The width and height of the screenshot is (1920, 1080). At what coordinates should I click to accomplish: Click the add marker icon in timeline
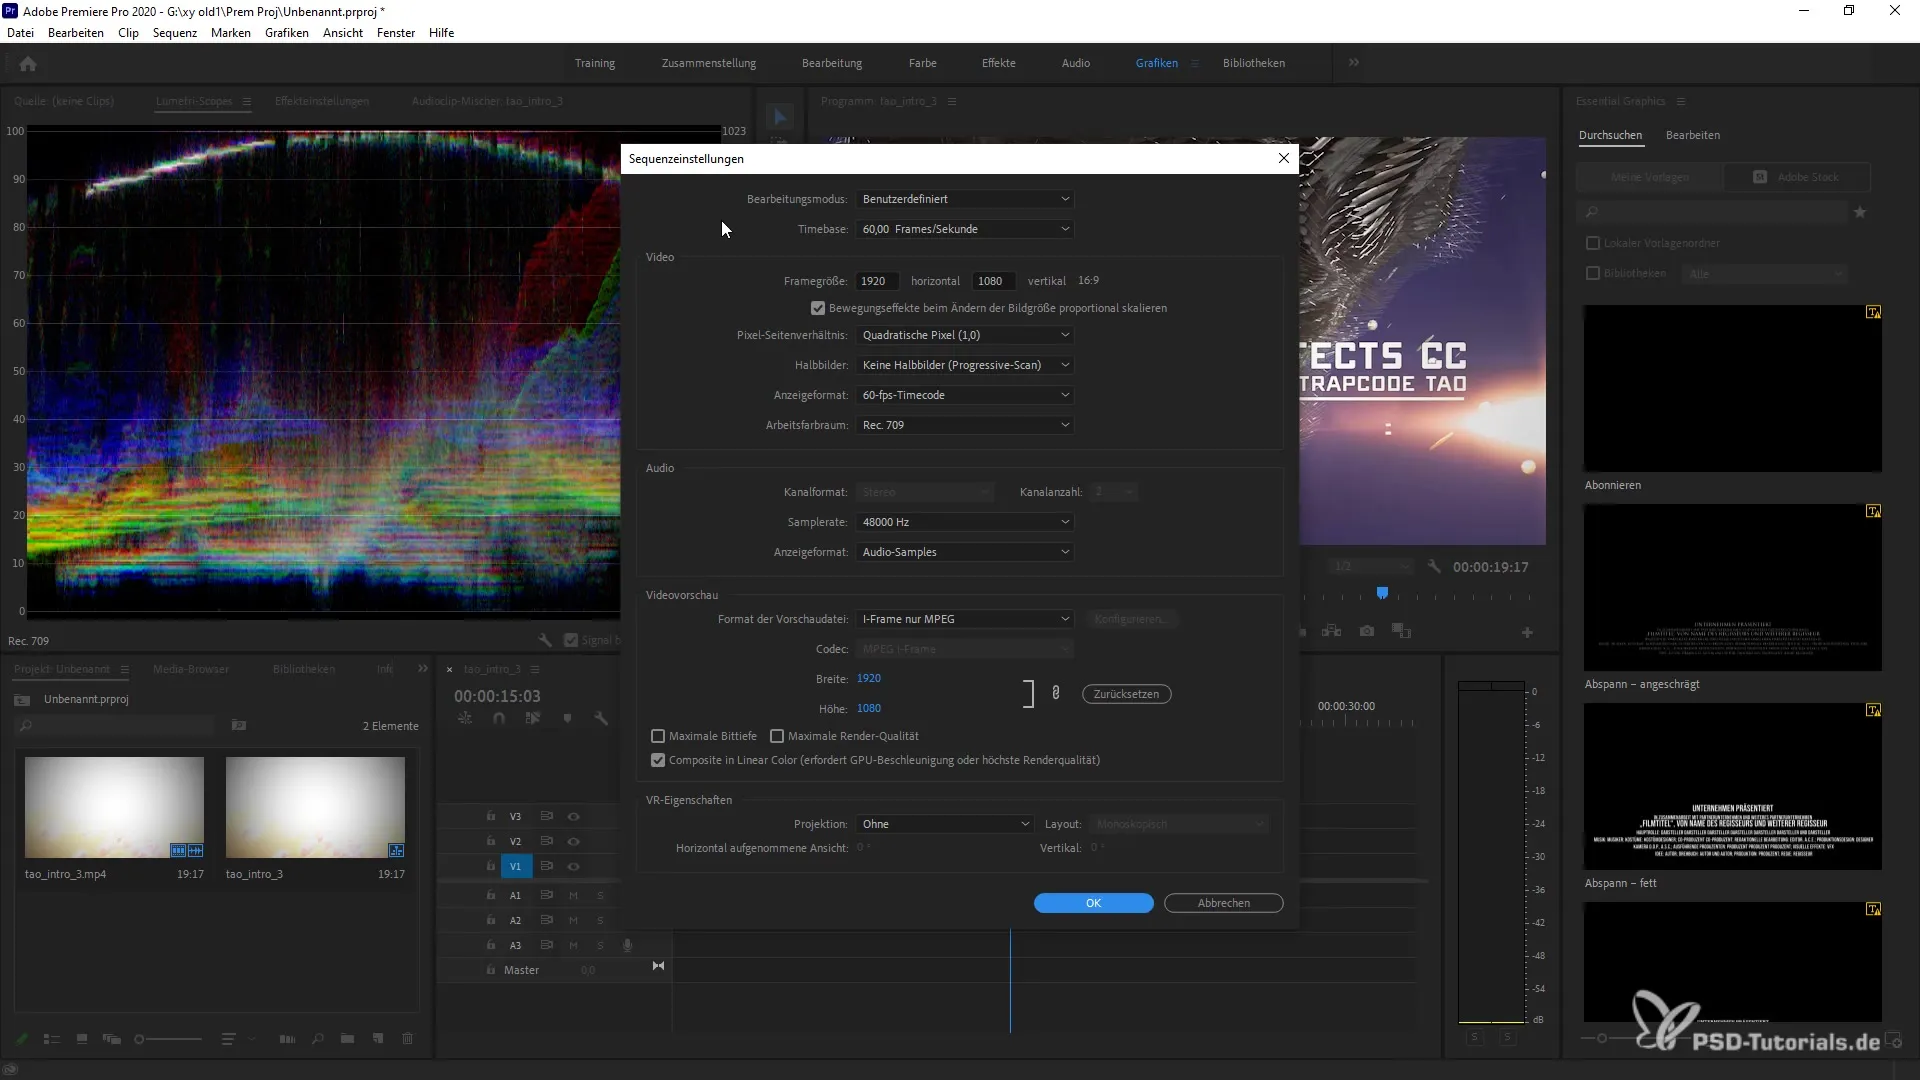(567, 718)
